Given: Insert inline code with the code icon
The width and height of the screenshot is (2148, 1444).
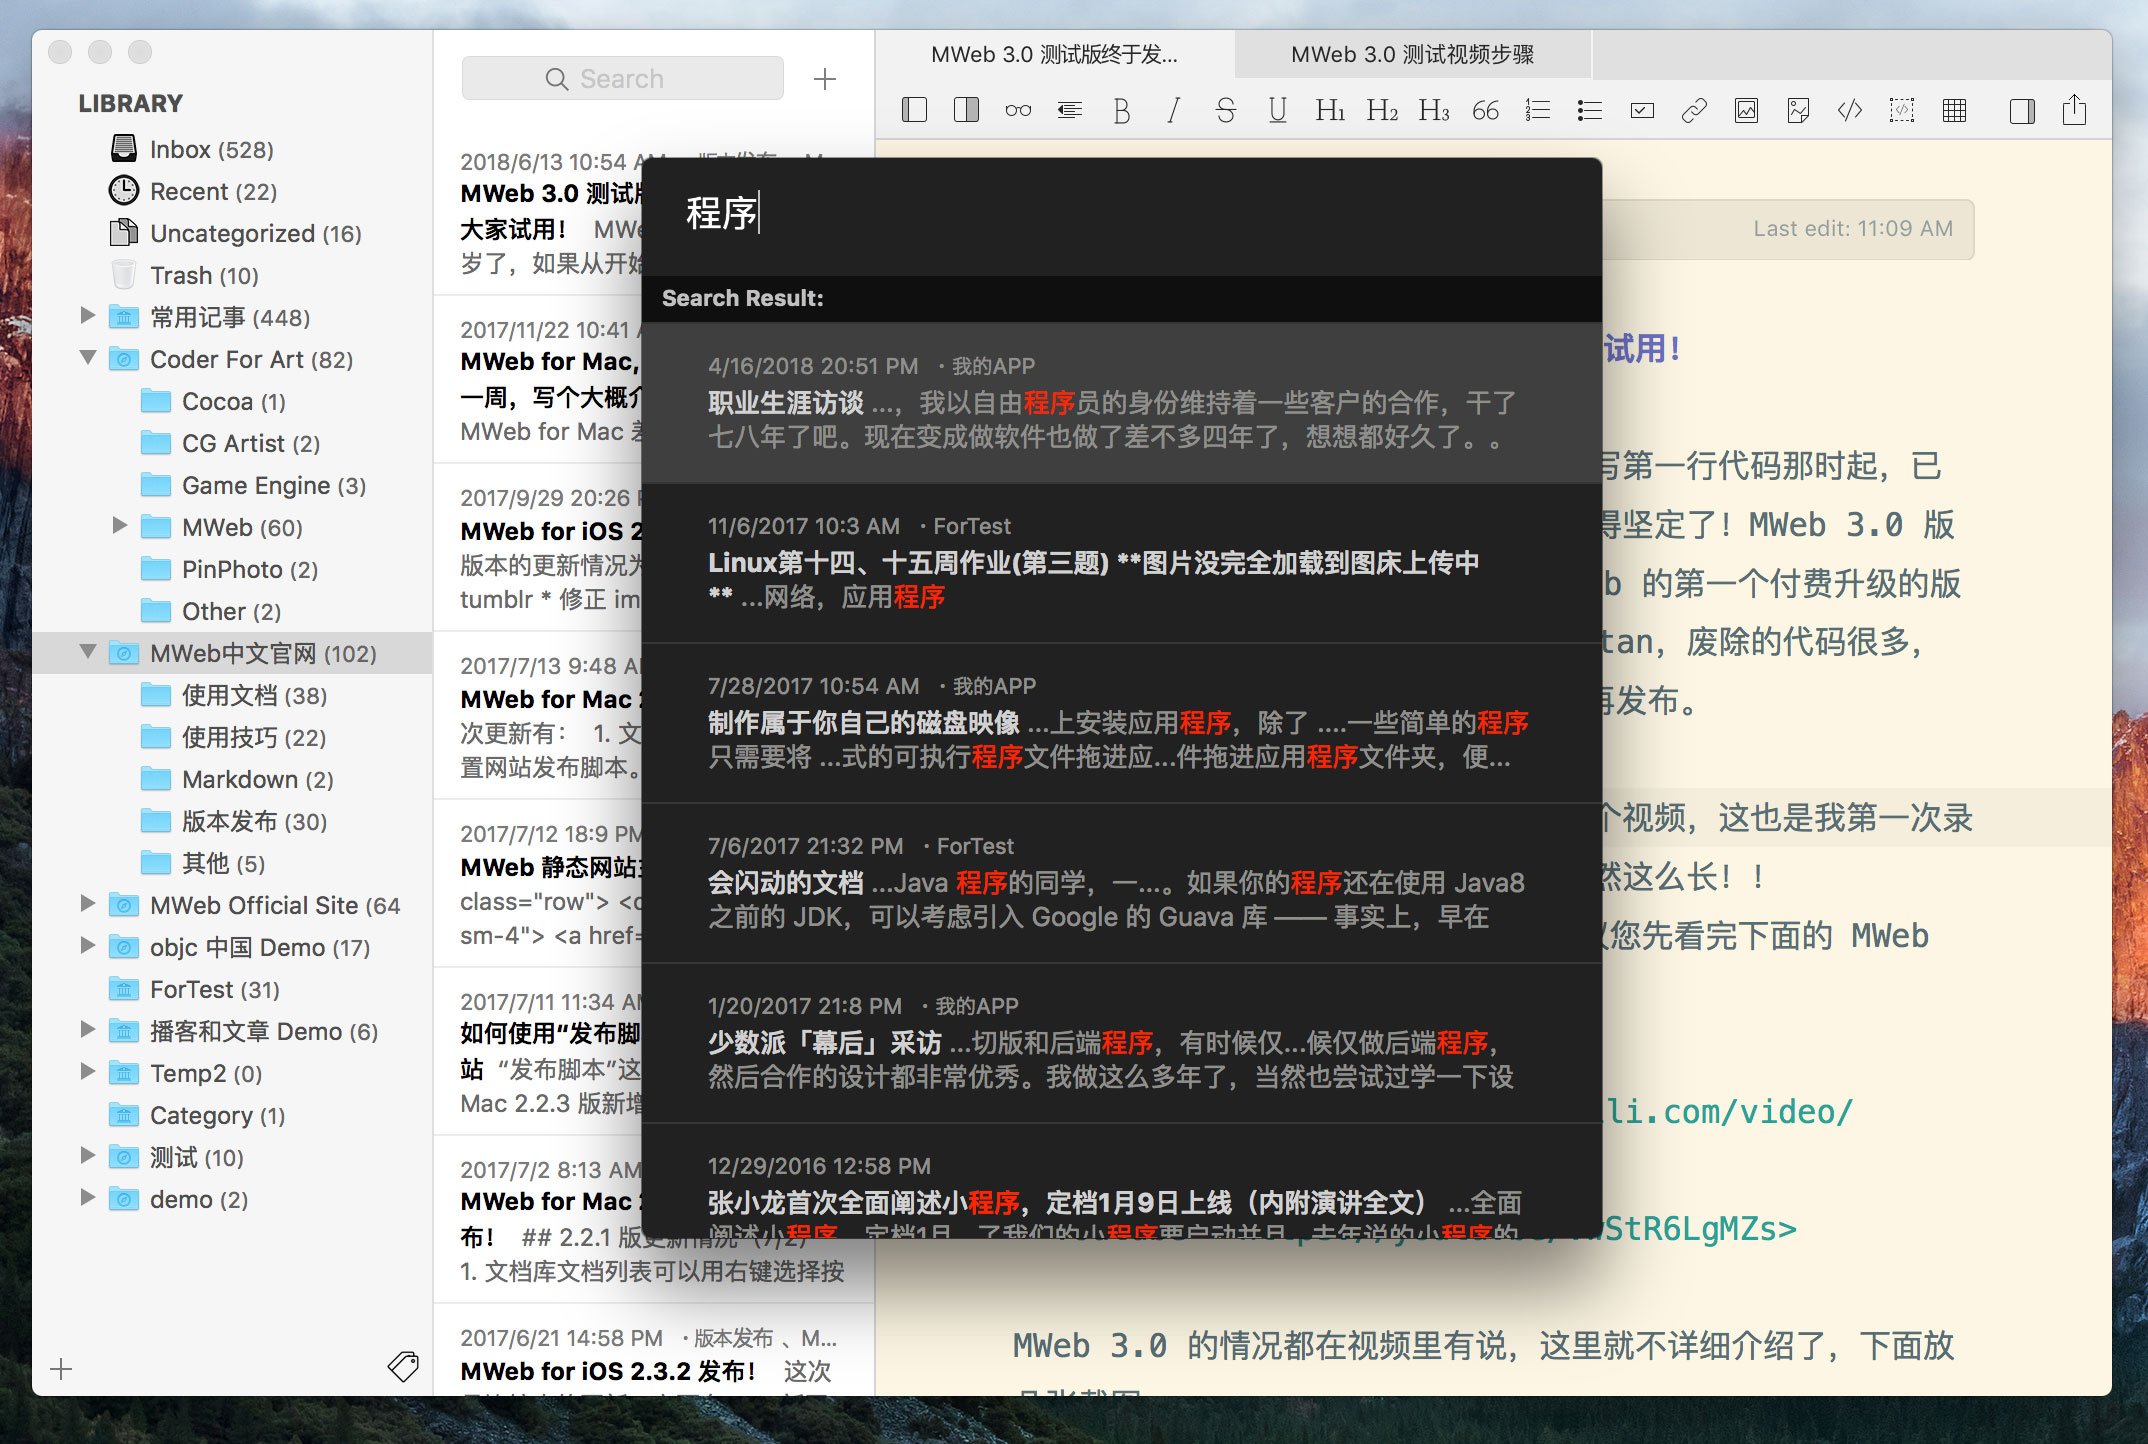Looking at the screenshot, I should (x=1850, y=110).
